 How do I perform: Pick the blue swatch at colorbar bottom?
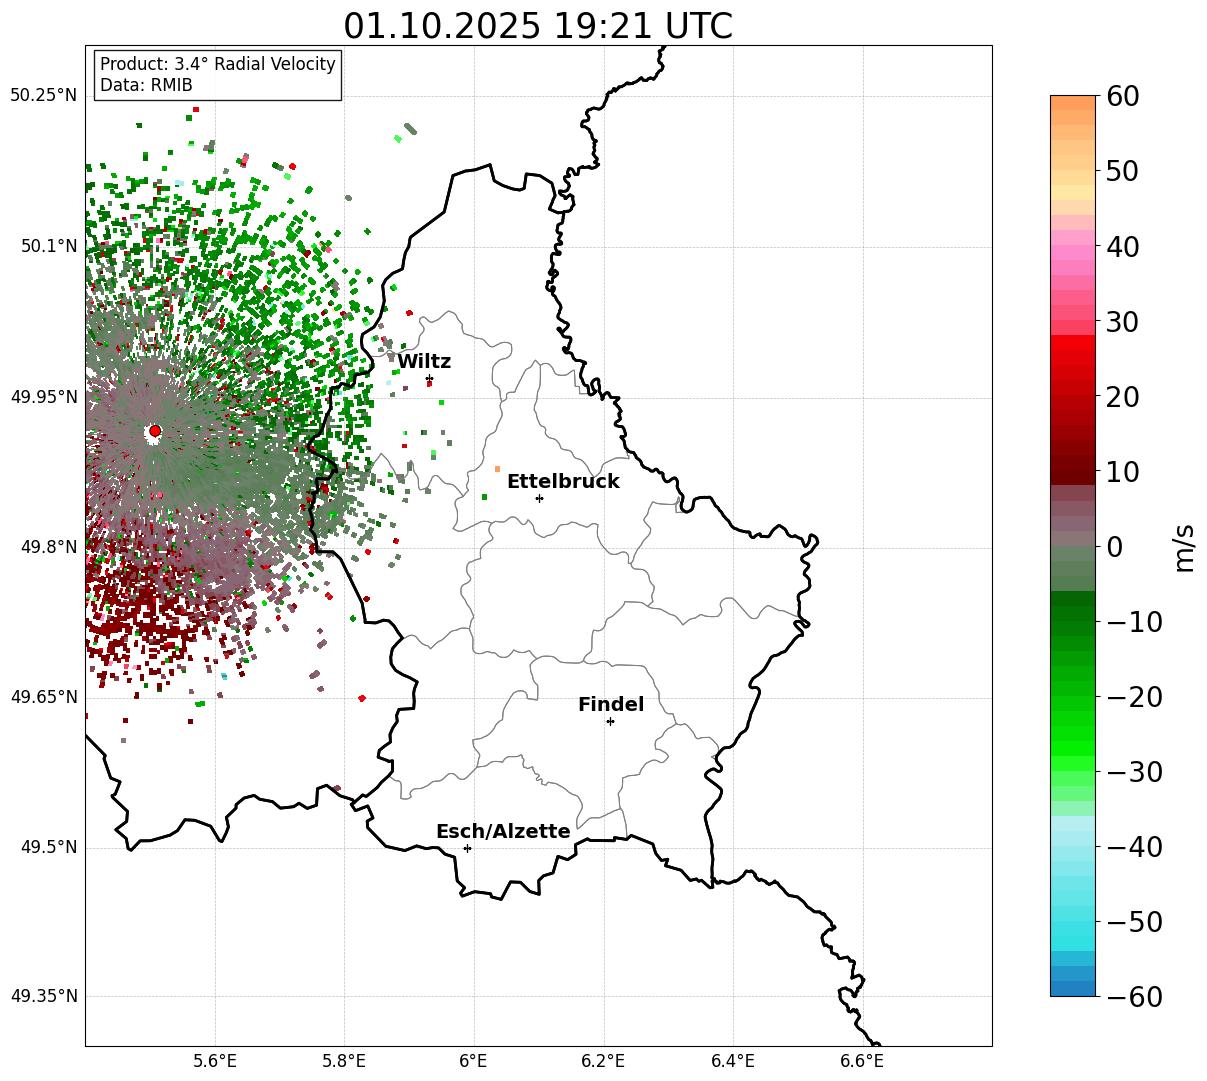pos(1073,989)
